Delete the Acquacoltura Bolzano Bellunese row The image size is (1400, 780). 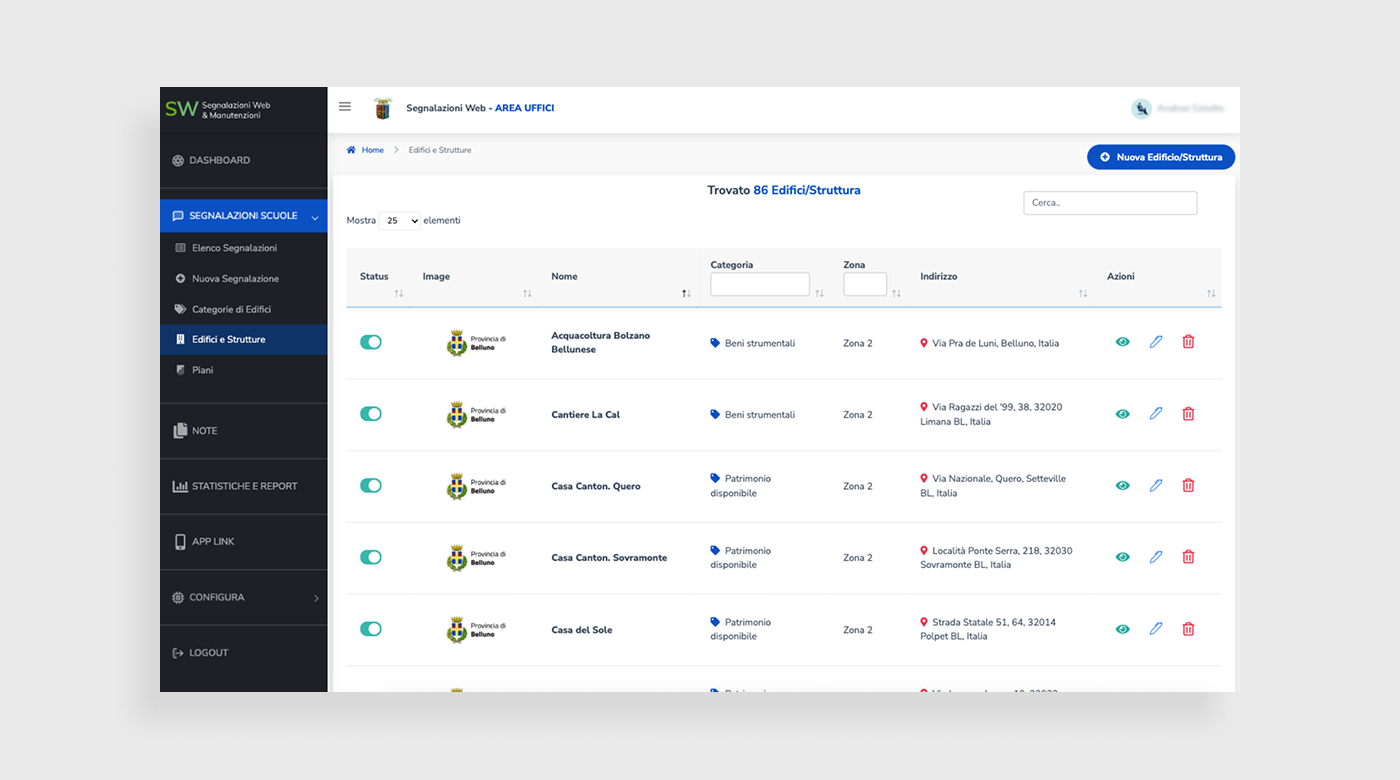click(1188, 342)
